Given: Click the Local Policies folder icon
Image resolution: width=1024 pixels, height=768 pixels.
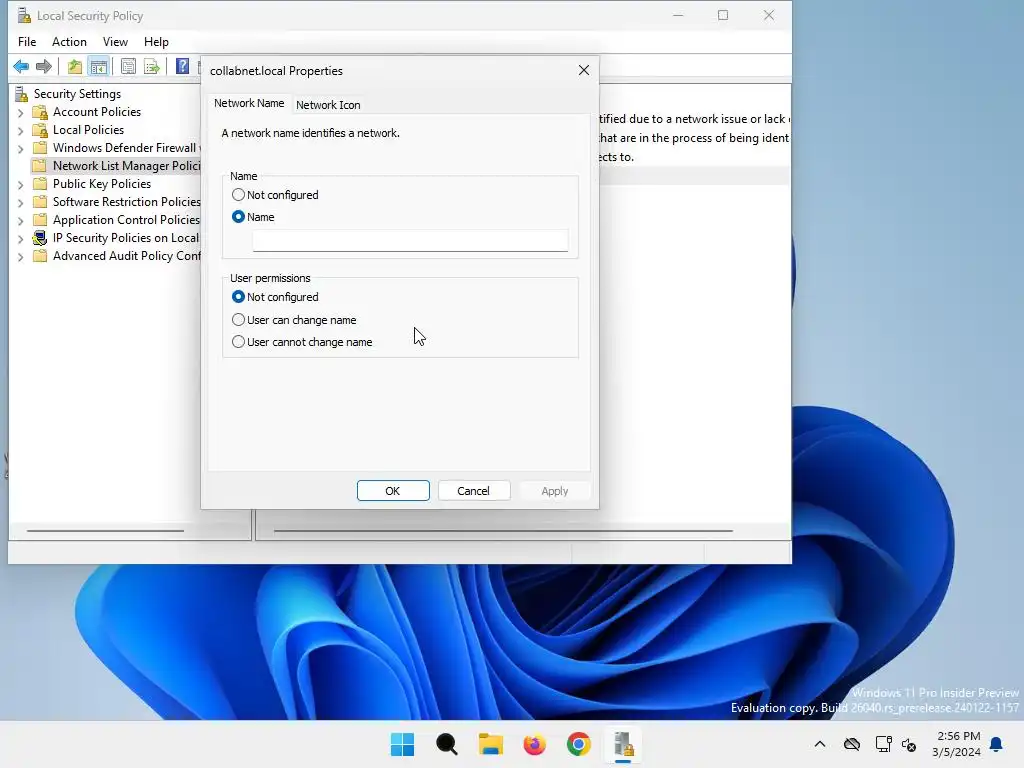Looking at the screenshot, I should (x=40, y=130).
